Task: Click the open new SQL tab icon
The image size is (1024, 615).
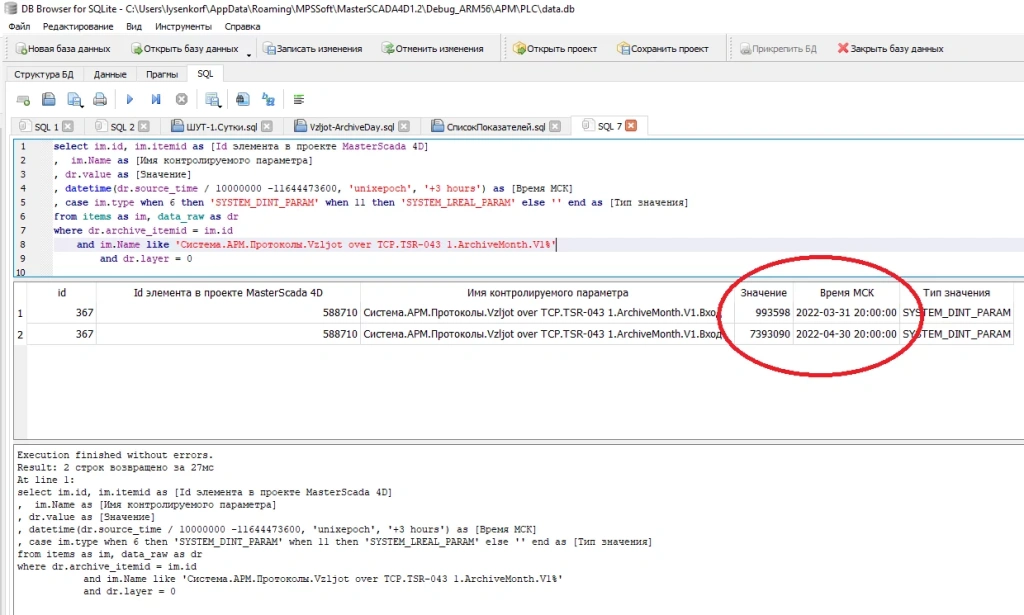Action: point(24,99)
